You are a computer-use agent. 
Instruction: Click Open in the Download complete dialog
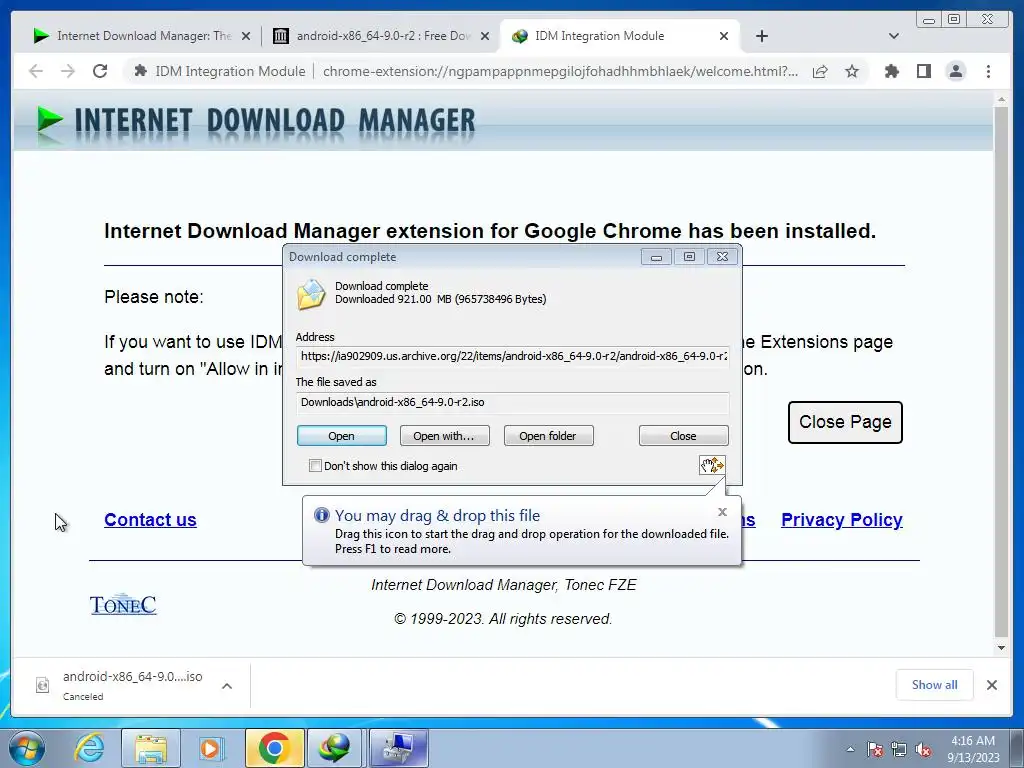click(342, 436)
